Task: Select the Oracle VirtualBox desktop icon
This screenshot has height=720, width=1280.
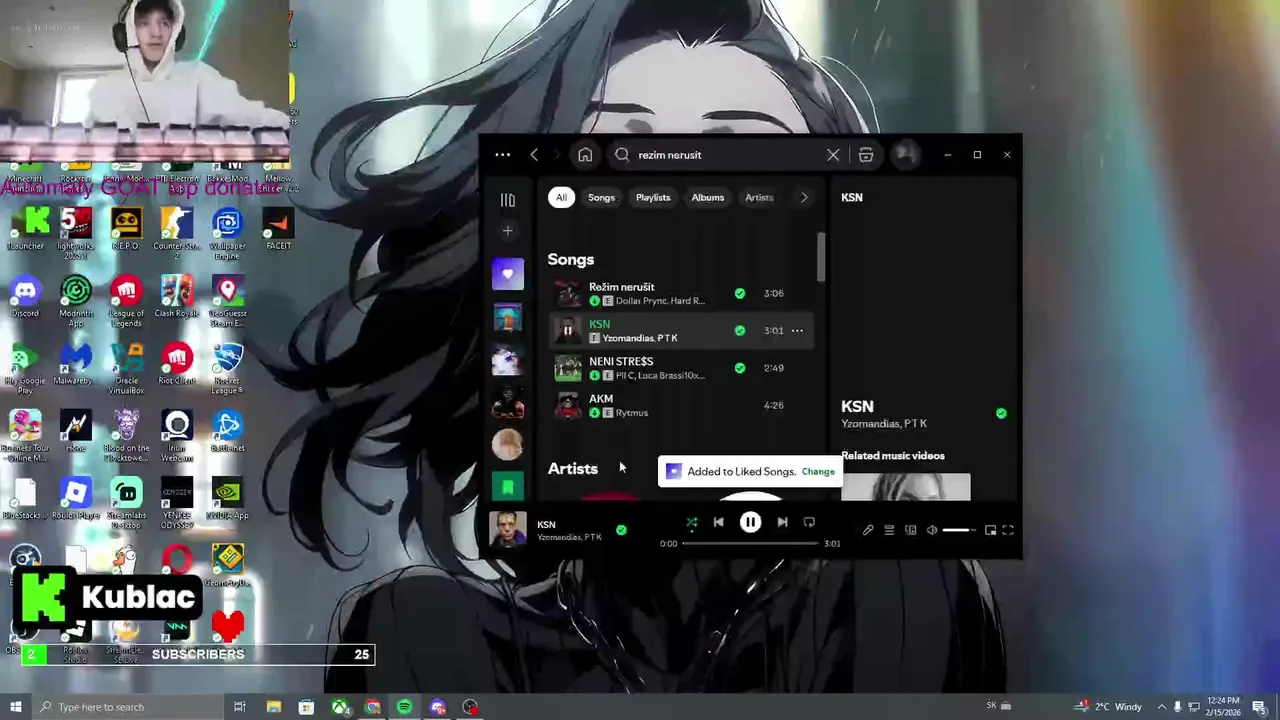Action: click(126, 368)
